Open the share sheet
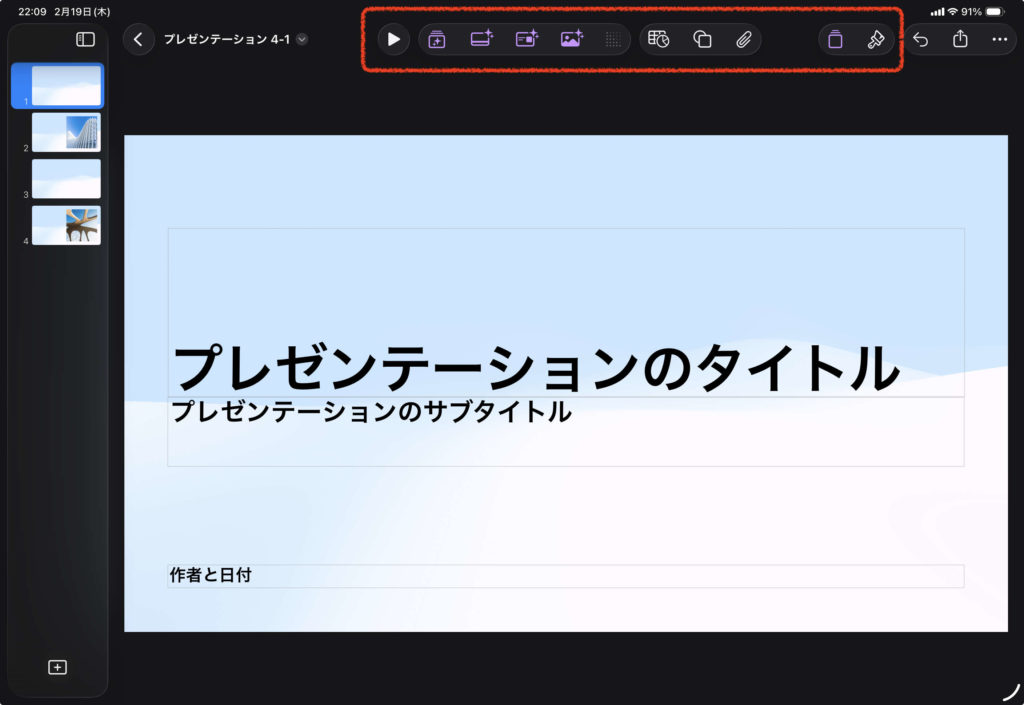1024x705 pixels. pyautogui.click(x=960, y=39)
